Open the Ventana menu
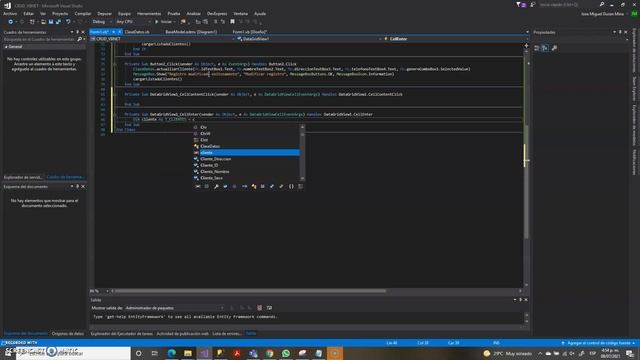 [241, 13]
